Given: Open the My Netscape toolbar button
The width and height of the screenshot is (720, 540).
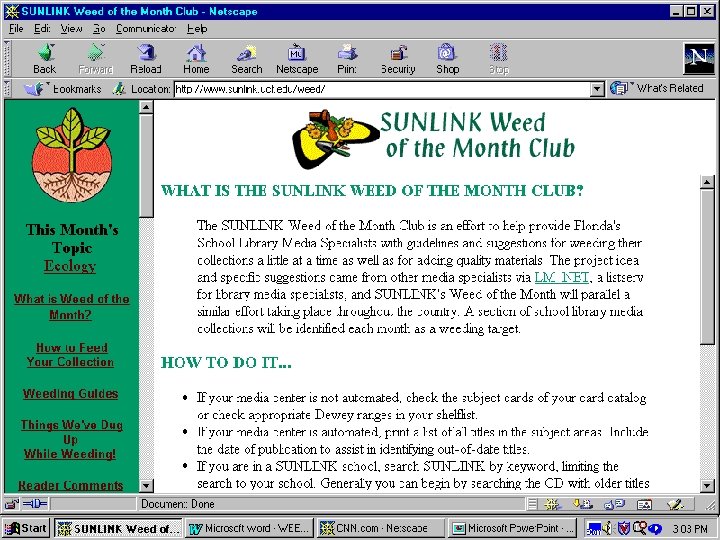Looking at the screenshot, I should (297, 59).
